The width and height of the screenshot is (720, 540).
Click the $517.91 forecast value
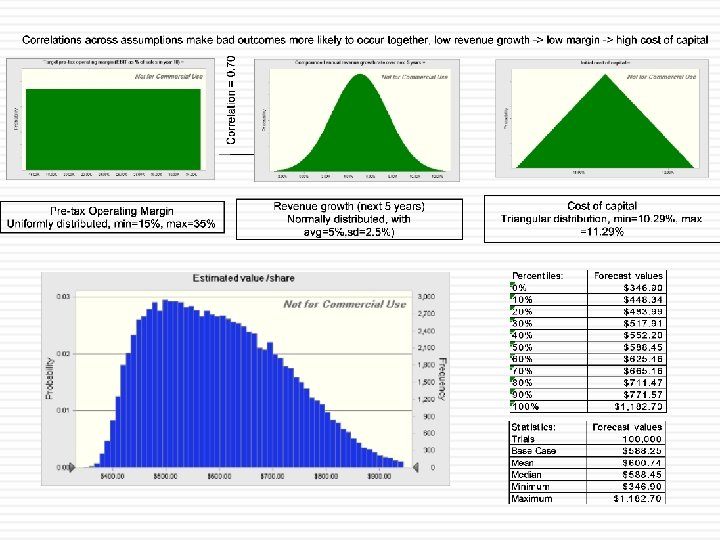pyautogui.click(x=643, y=323)
